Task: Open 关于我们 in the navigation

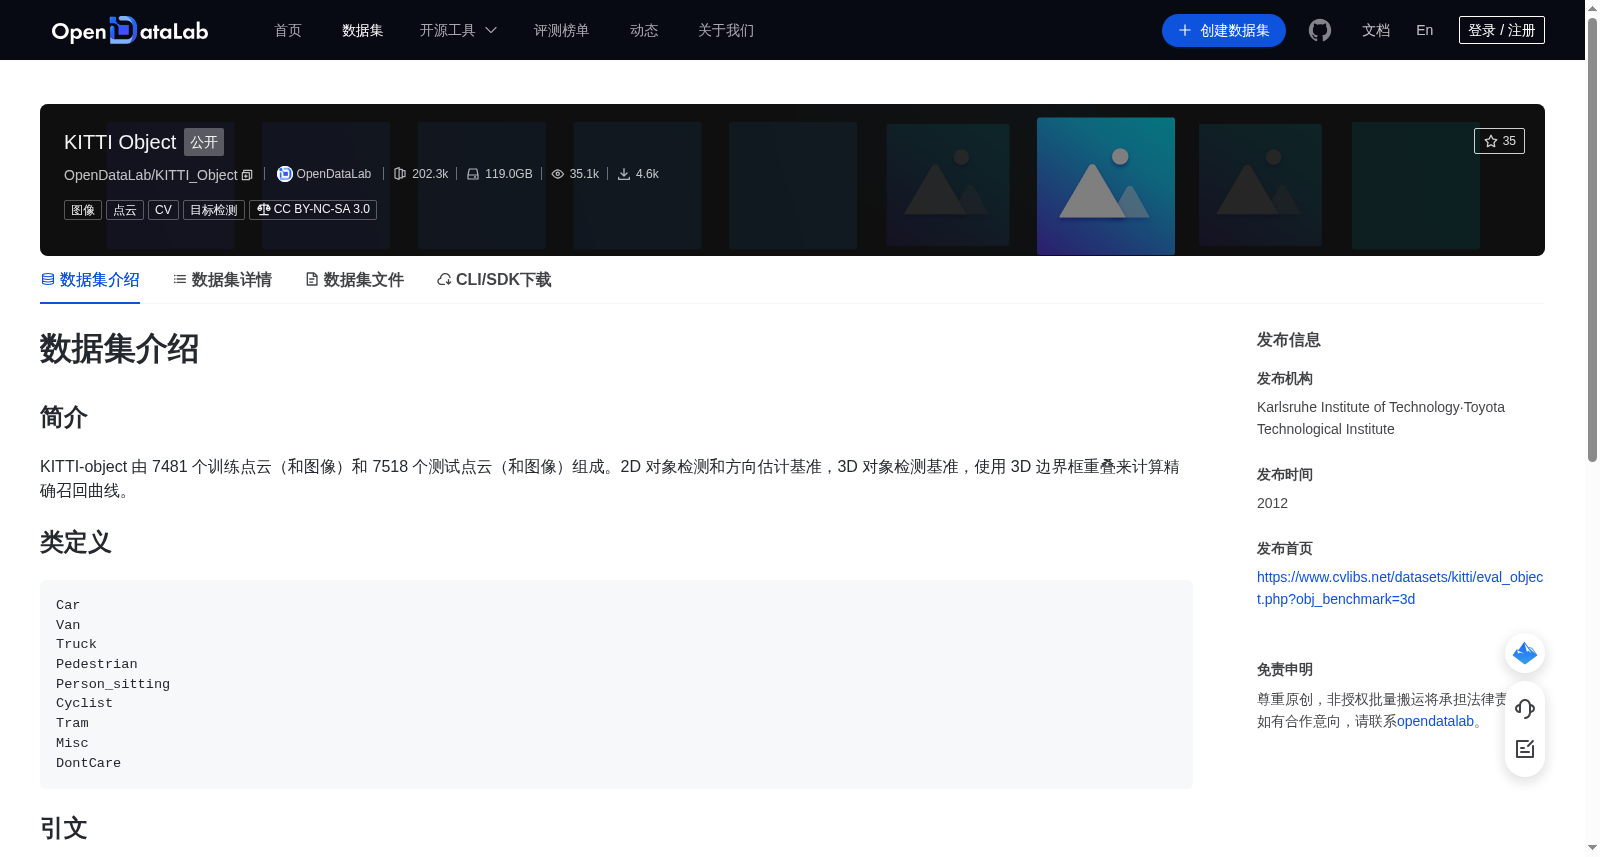Action: (726, 30)
